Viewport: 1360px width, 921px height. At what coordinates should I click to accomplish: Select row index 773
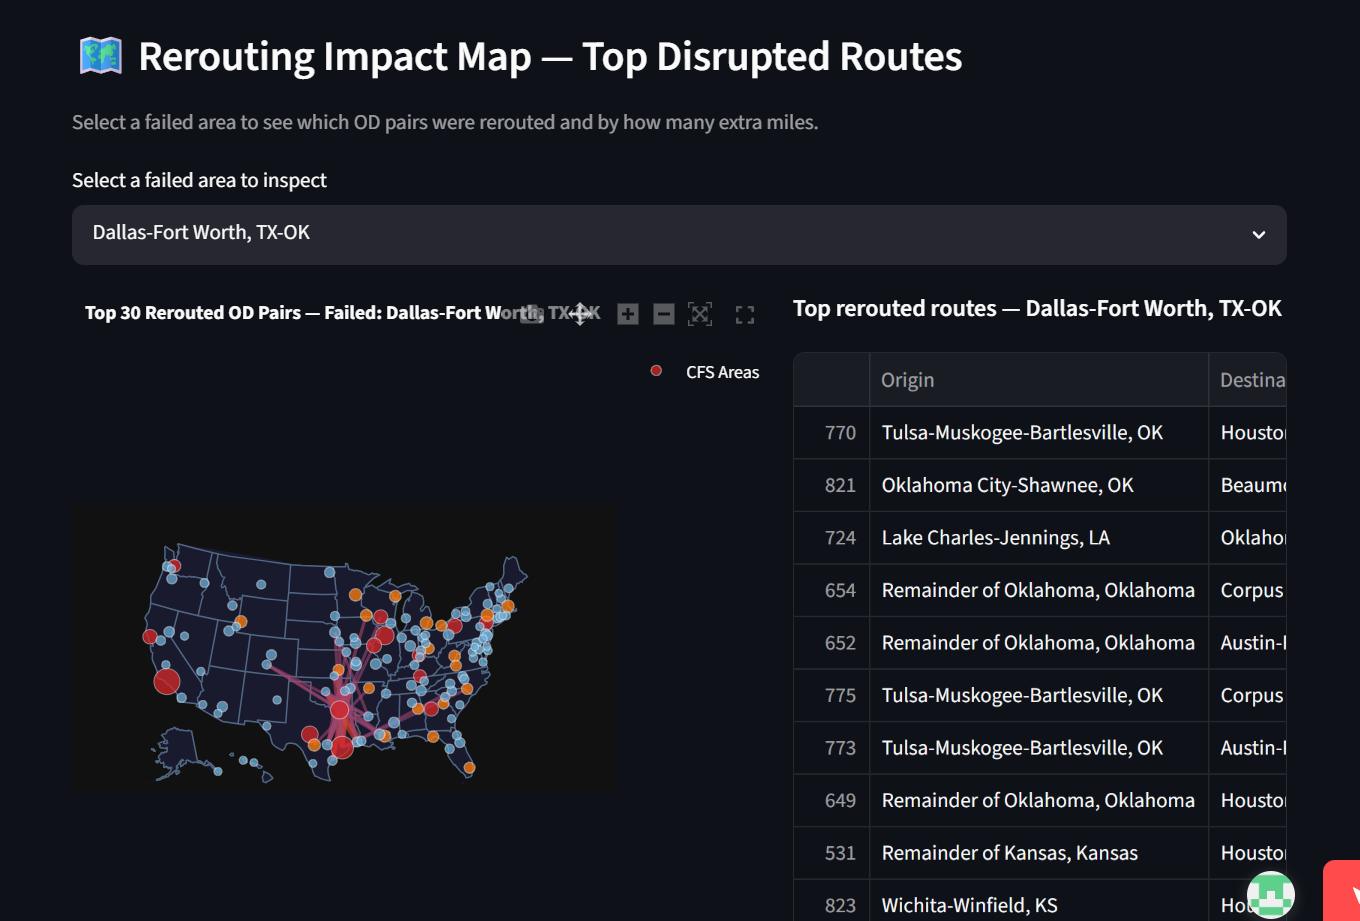832,748
